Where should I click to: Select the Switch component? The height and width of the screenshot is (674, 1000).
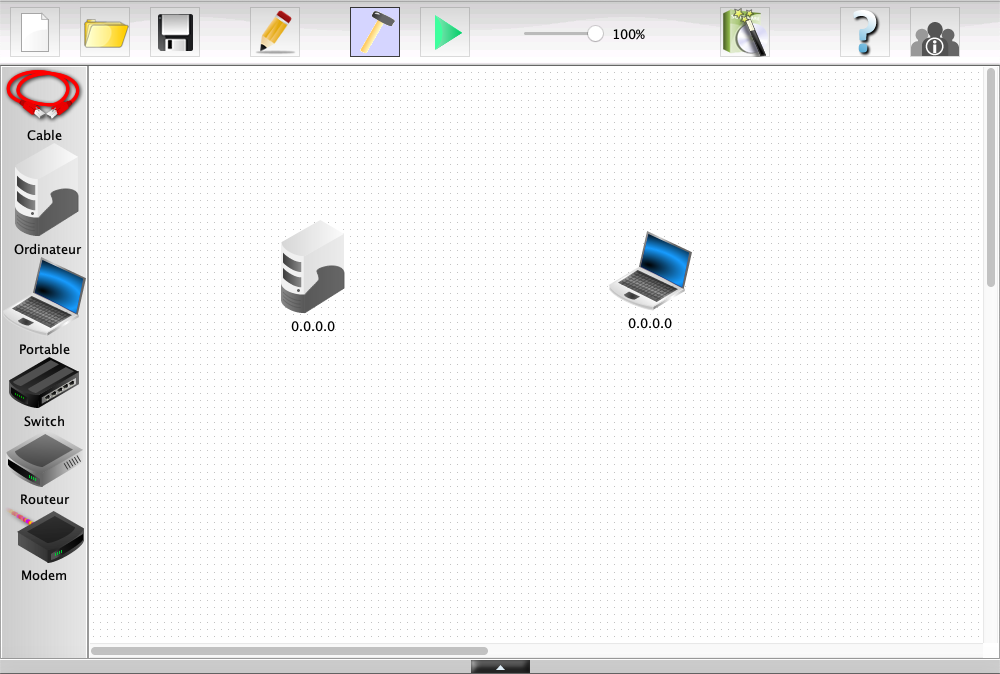click(44, 382)
